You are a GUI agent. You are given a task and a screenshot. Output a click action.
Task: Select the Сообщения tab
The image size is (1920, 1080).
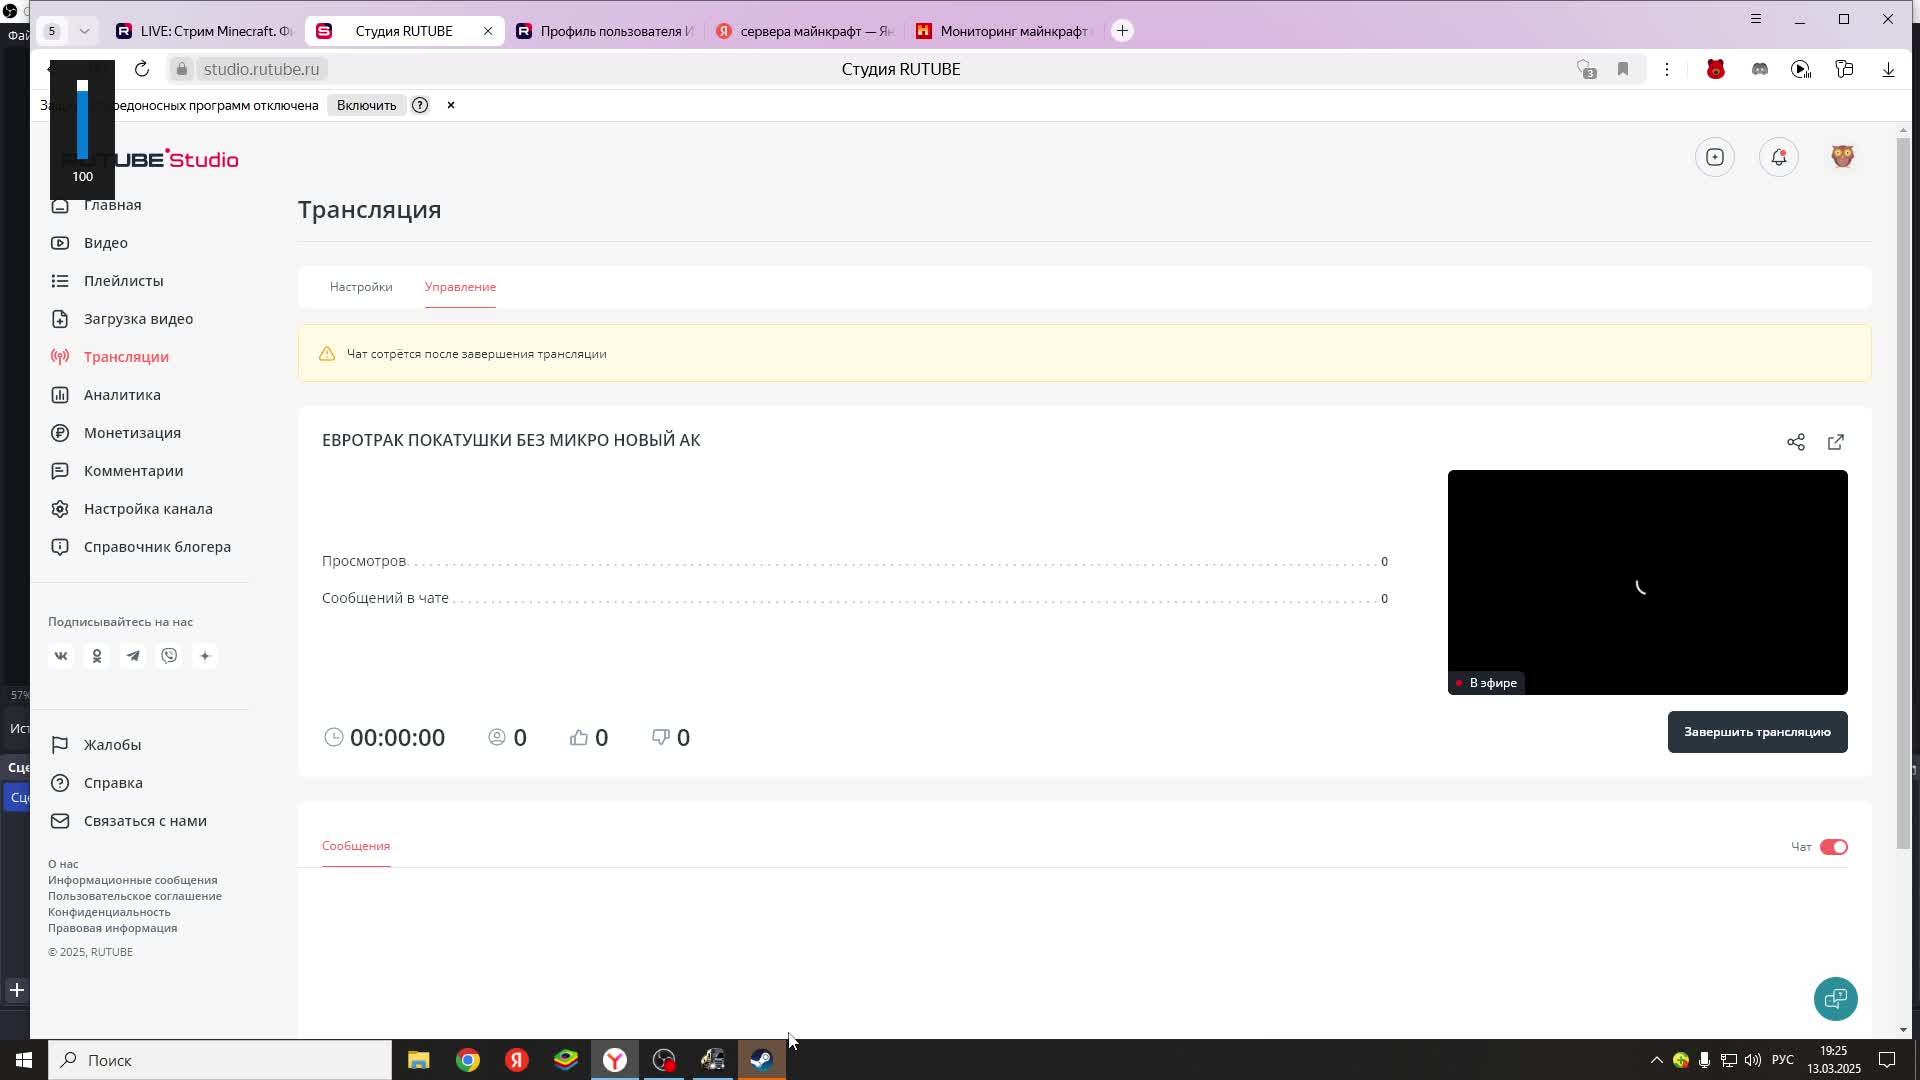click(x=356, y=846)
